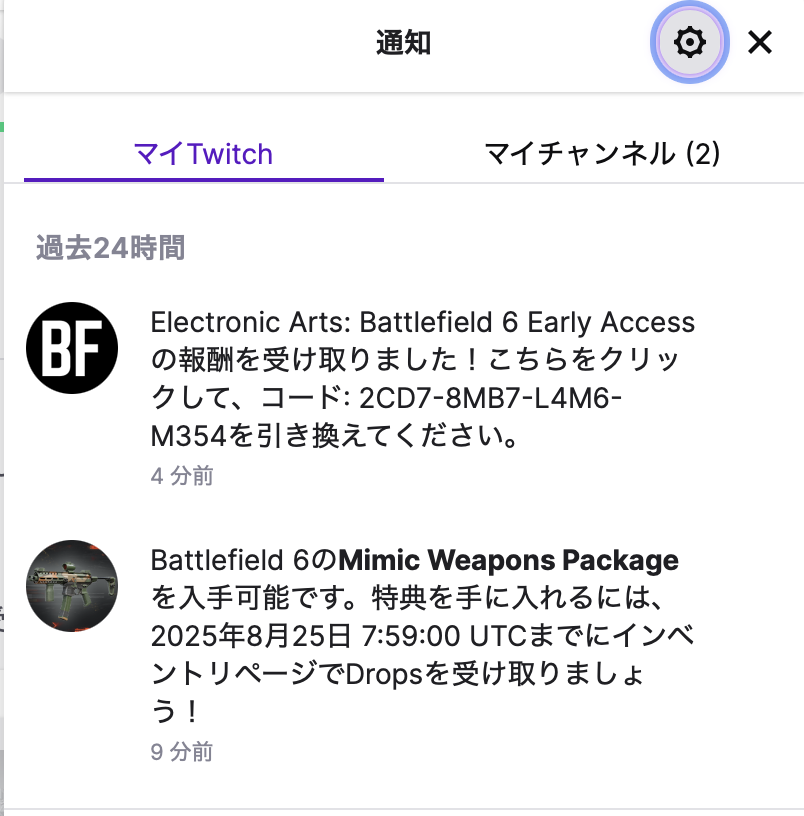Viewport: 804px width, 816px height.
Task: Click the (2) count on マイチャンネル tab
Action: [702, 154]
